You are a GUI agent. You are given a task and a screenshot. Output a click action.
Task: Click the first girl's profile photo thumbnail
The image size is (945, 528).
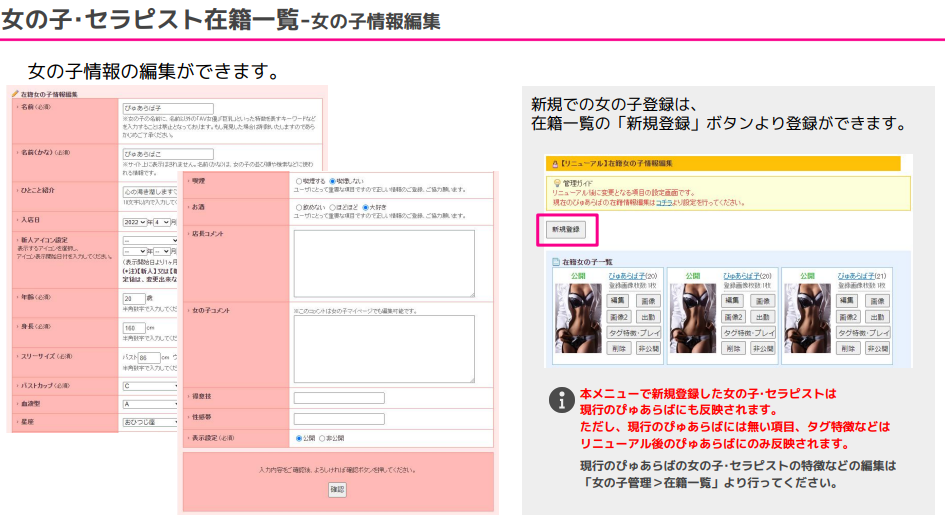[576, 319]
